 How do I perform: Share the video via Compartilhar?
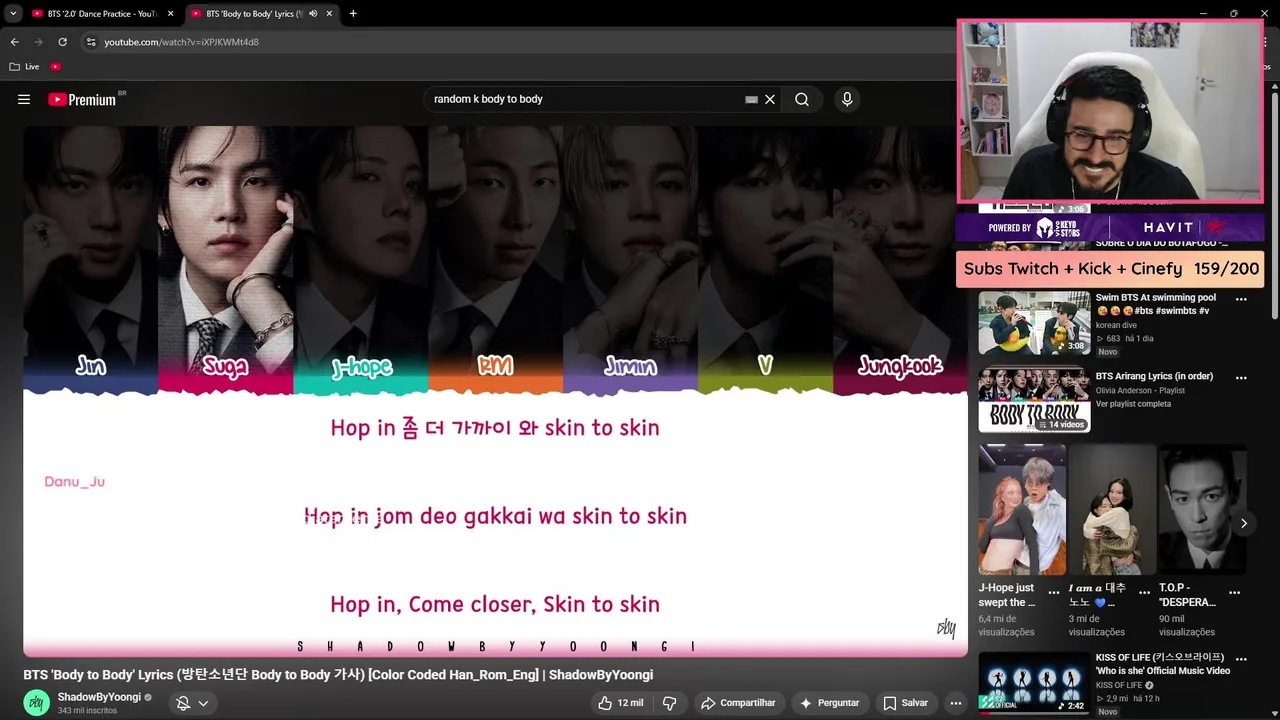738,703
